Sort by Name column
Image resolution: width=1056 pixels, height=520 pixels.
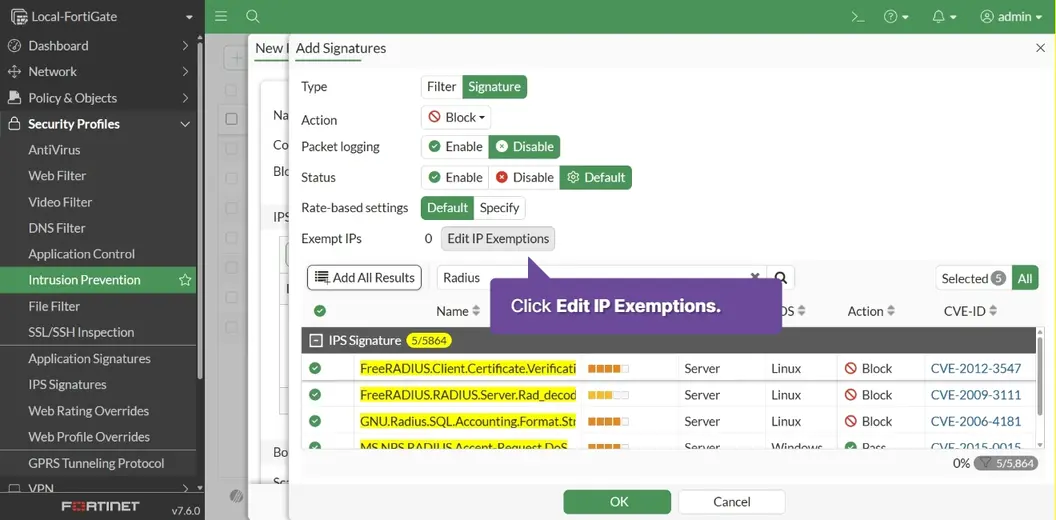point(458,311)
